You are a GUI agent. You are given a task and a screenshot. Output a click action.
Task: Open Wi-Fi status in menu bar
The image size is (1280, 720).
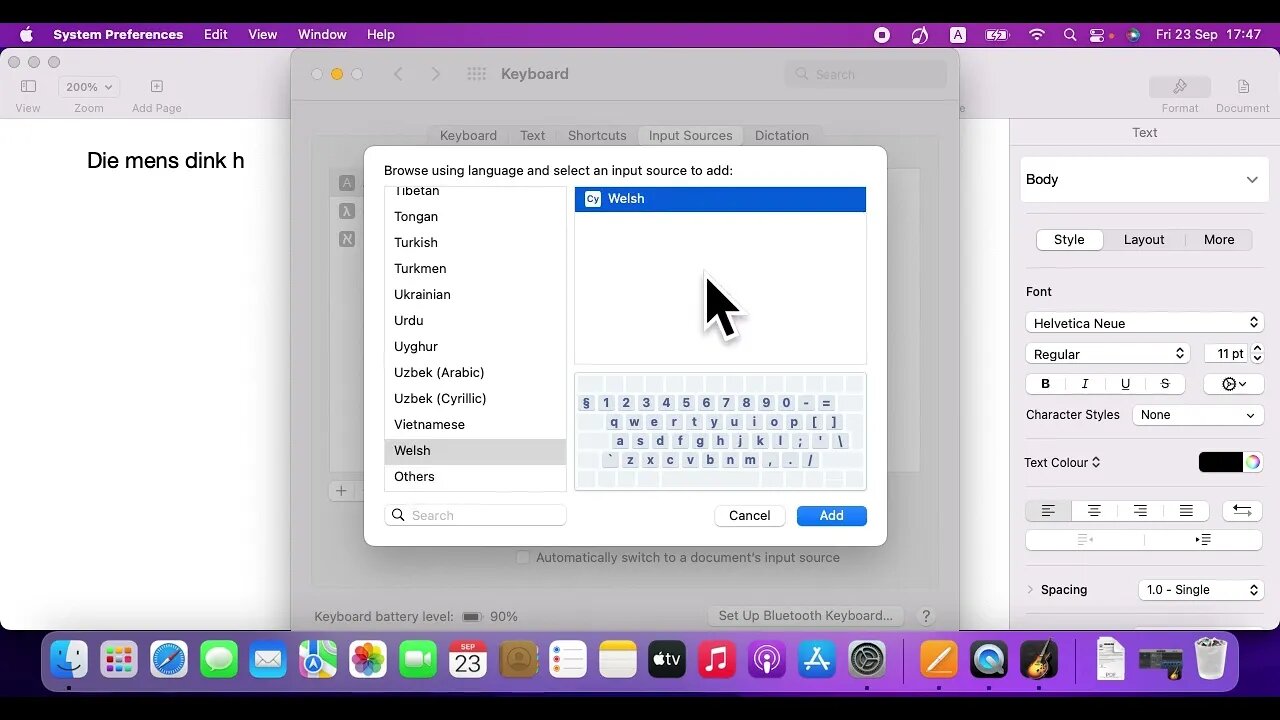click(1037, 34)
